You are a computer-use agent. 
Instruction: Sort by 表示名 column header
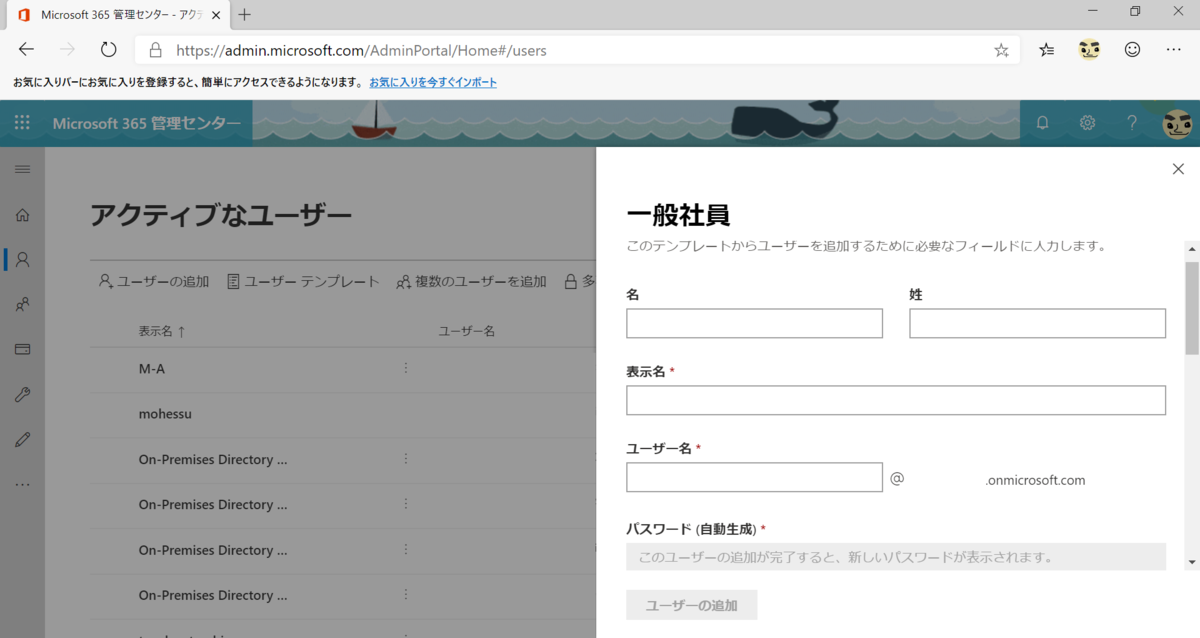162,331
